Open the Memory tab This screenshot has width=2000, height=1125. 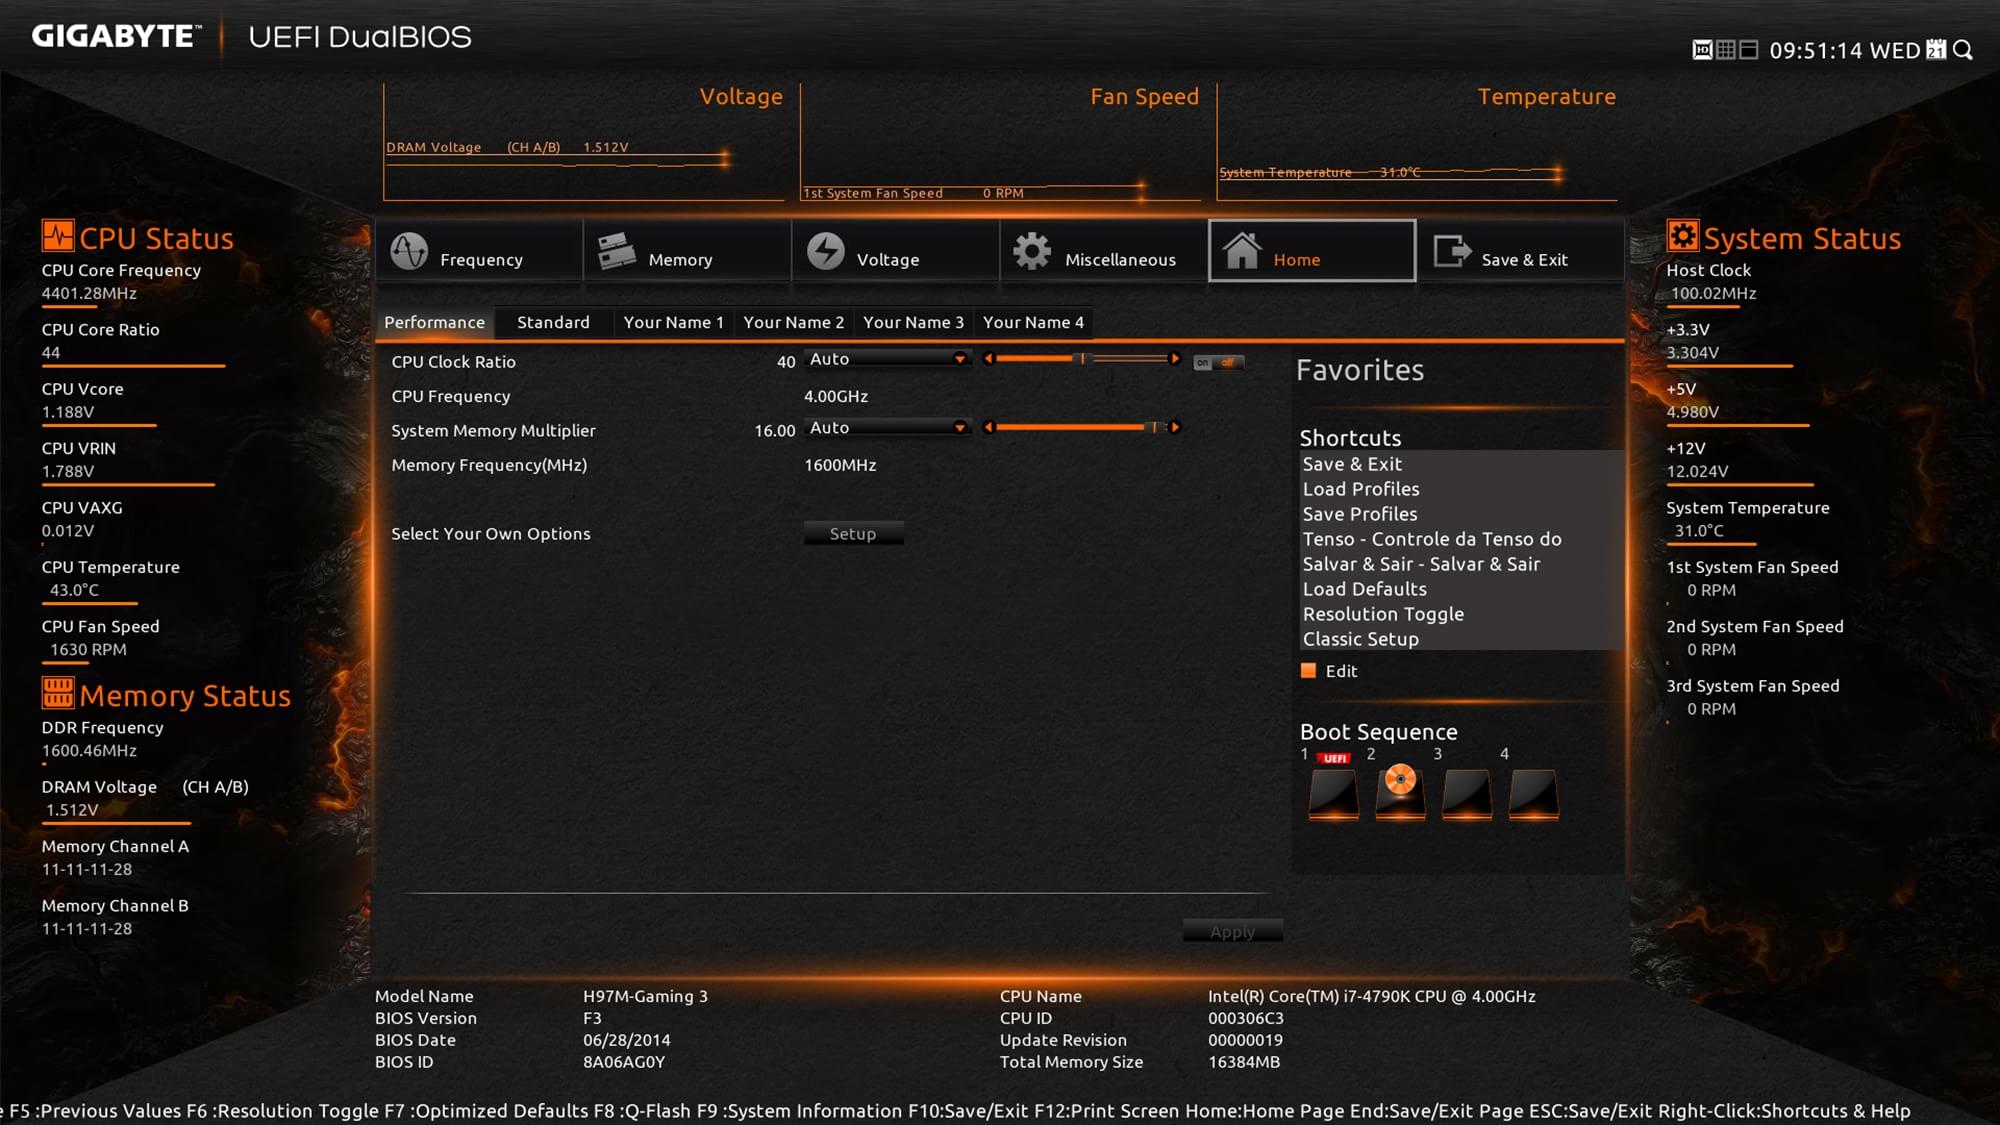coord(687,251)
